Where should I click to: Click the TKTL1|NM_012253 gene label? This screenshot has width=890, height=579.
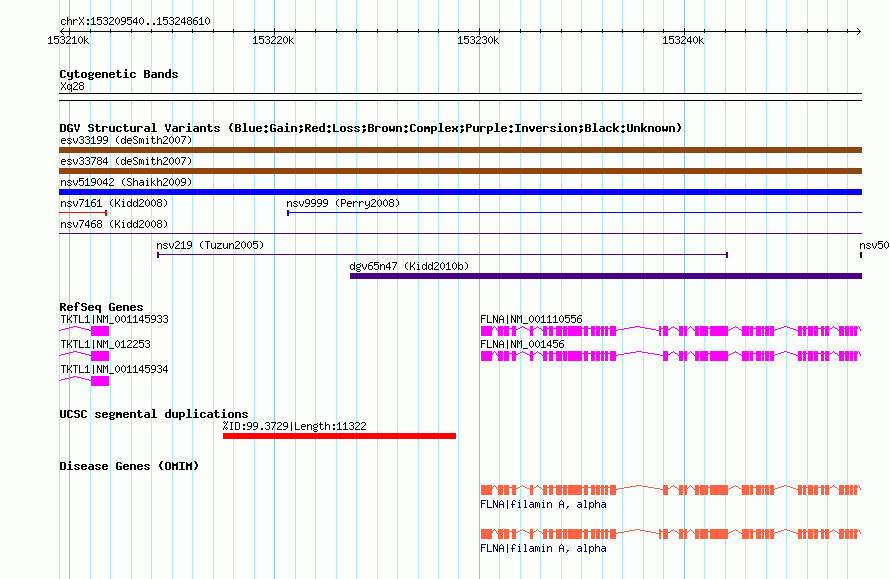pos(105,344)
